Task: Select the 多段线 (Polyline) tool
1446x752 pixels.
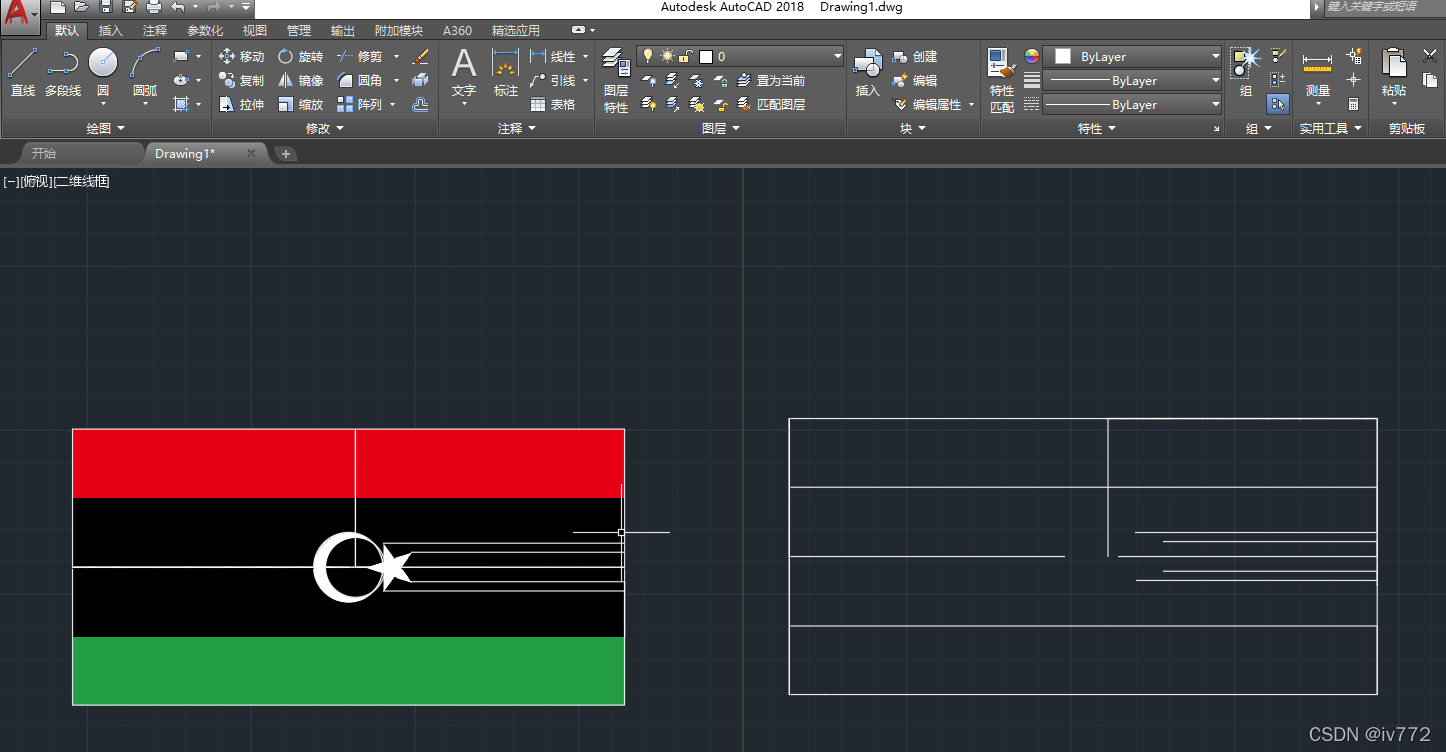Action: [x=63, y=73]
